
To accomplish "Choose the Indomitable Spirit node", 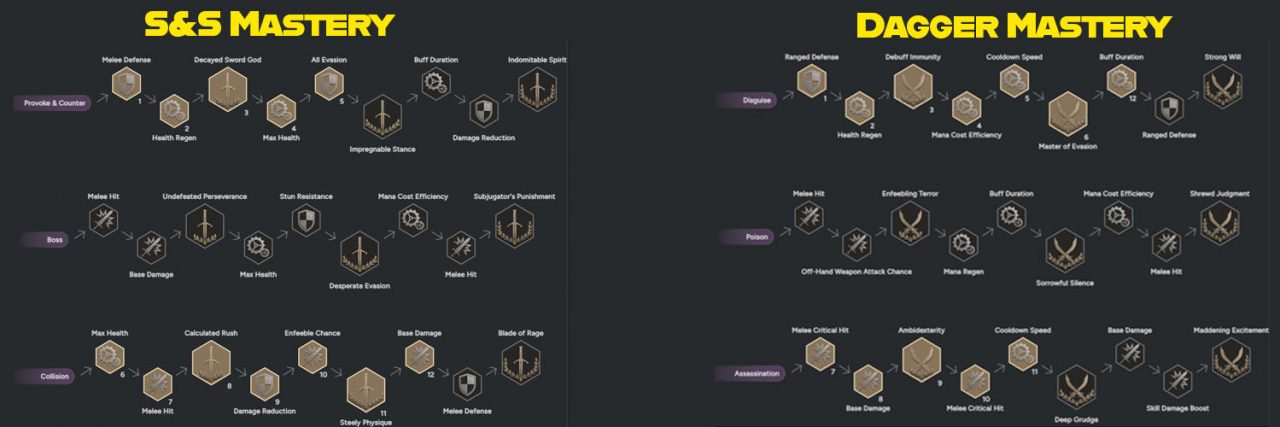I will point(536,89).
